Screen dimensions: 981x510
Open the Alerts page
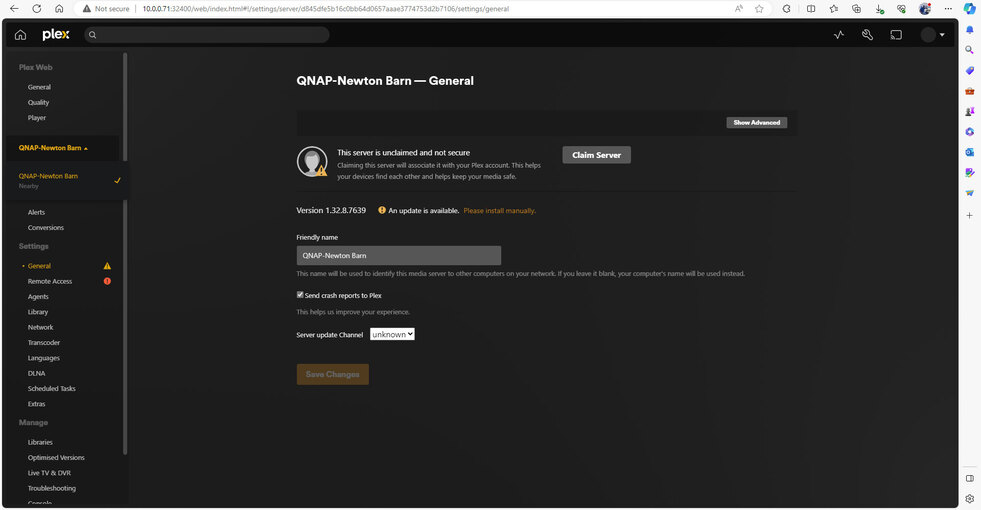click(x=36, y=212)
